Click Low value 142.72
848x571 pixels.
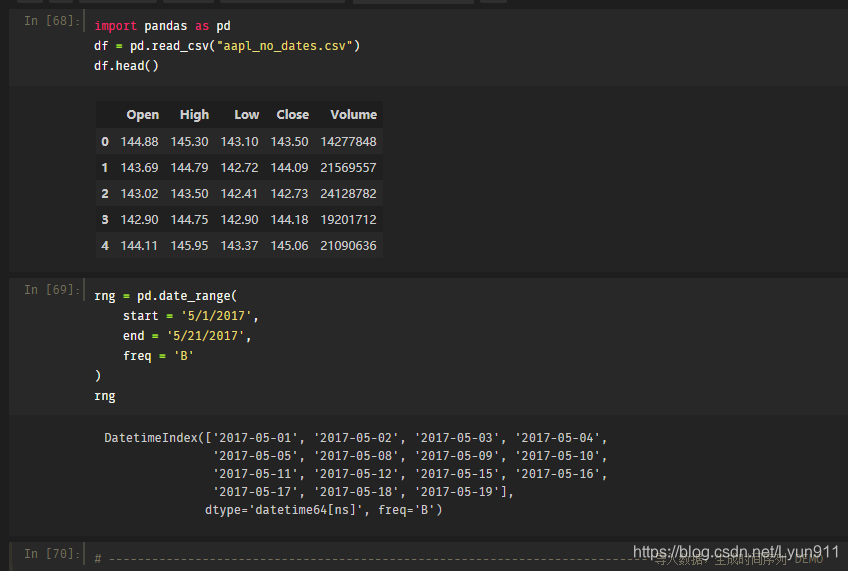tap(240, 168)
